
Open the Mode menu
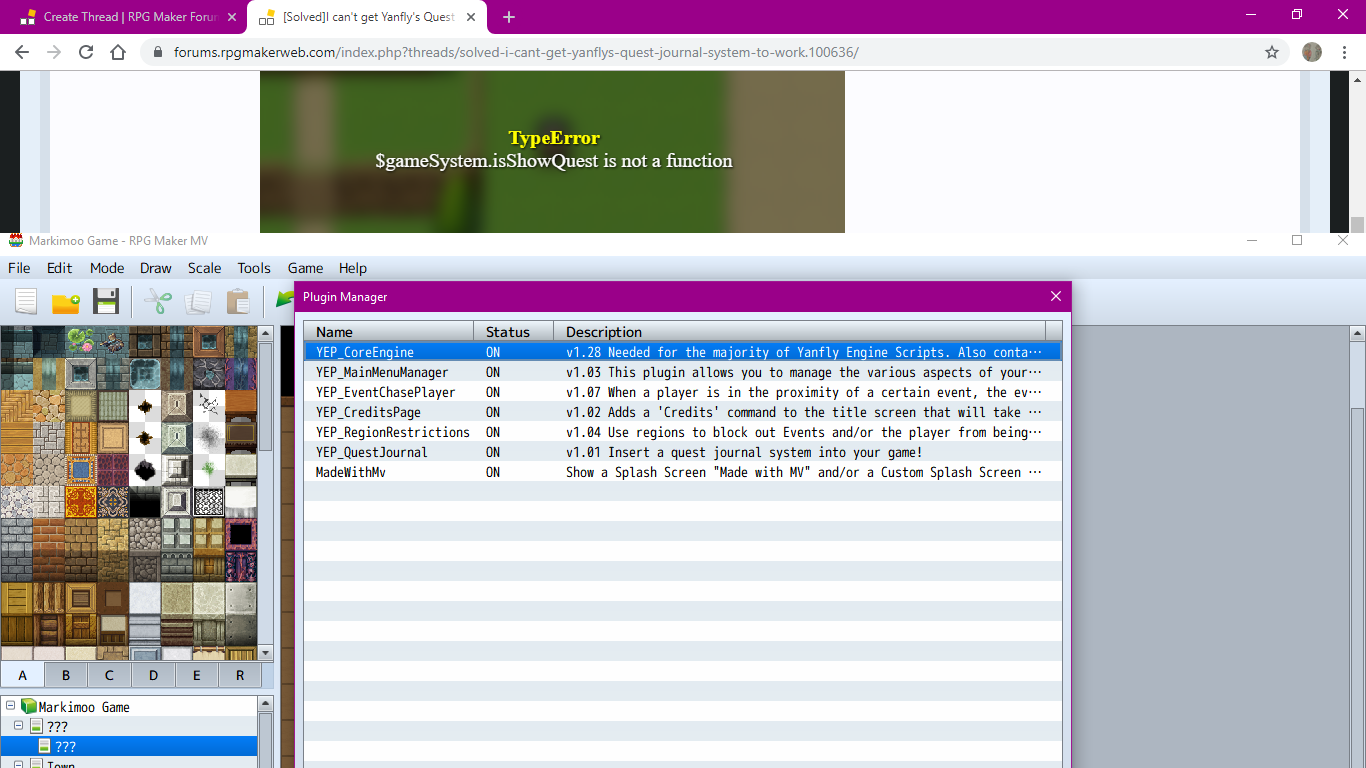pyautogui.click(x=107, y=268)
